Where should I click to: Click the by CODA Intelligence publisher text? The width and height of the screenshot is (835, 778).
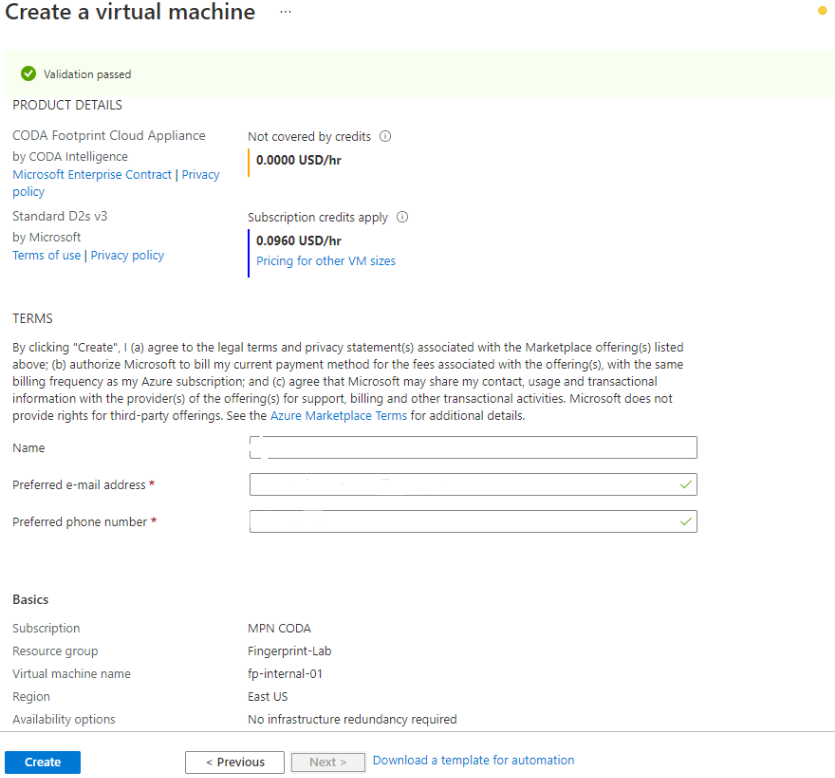tap(70, 157)
